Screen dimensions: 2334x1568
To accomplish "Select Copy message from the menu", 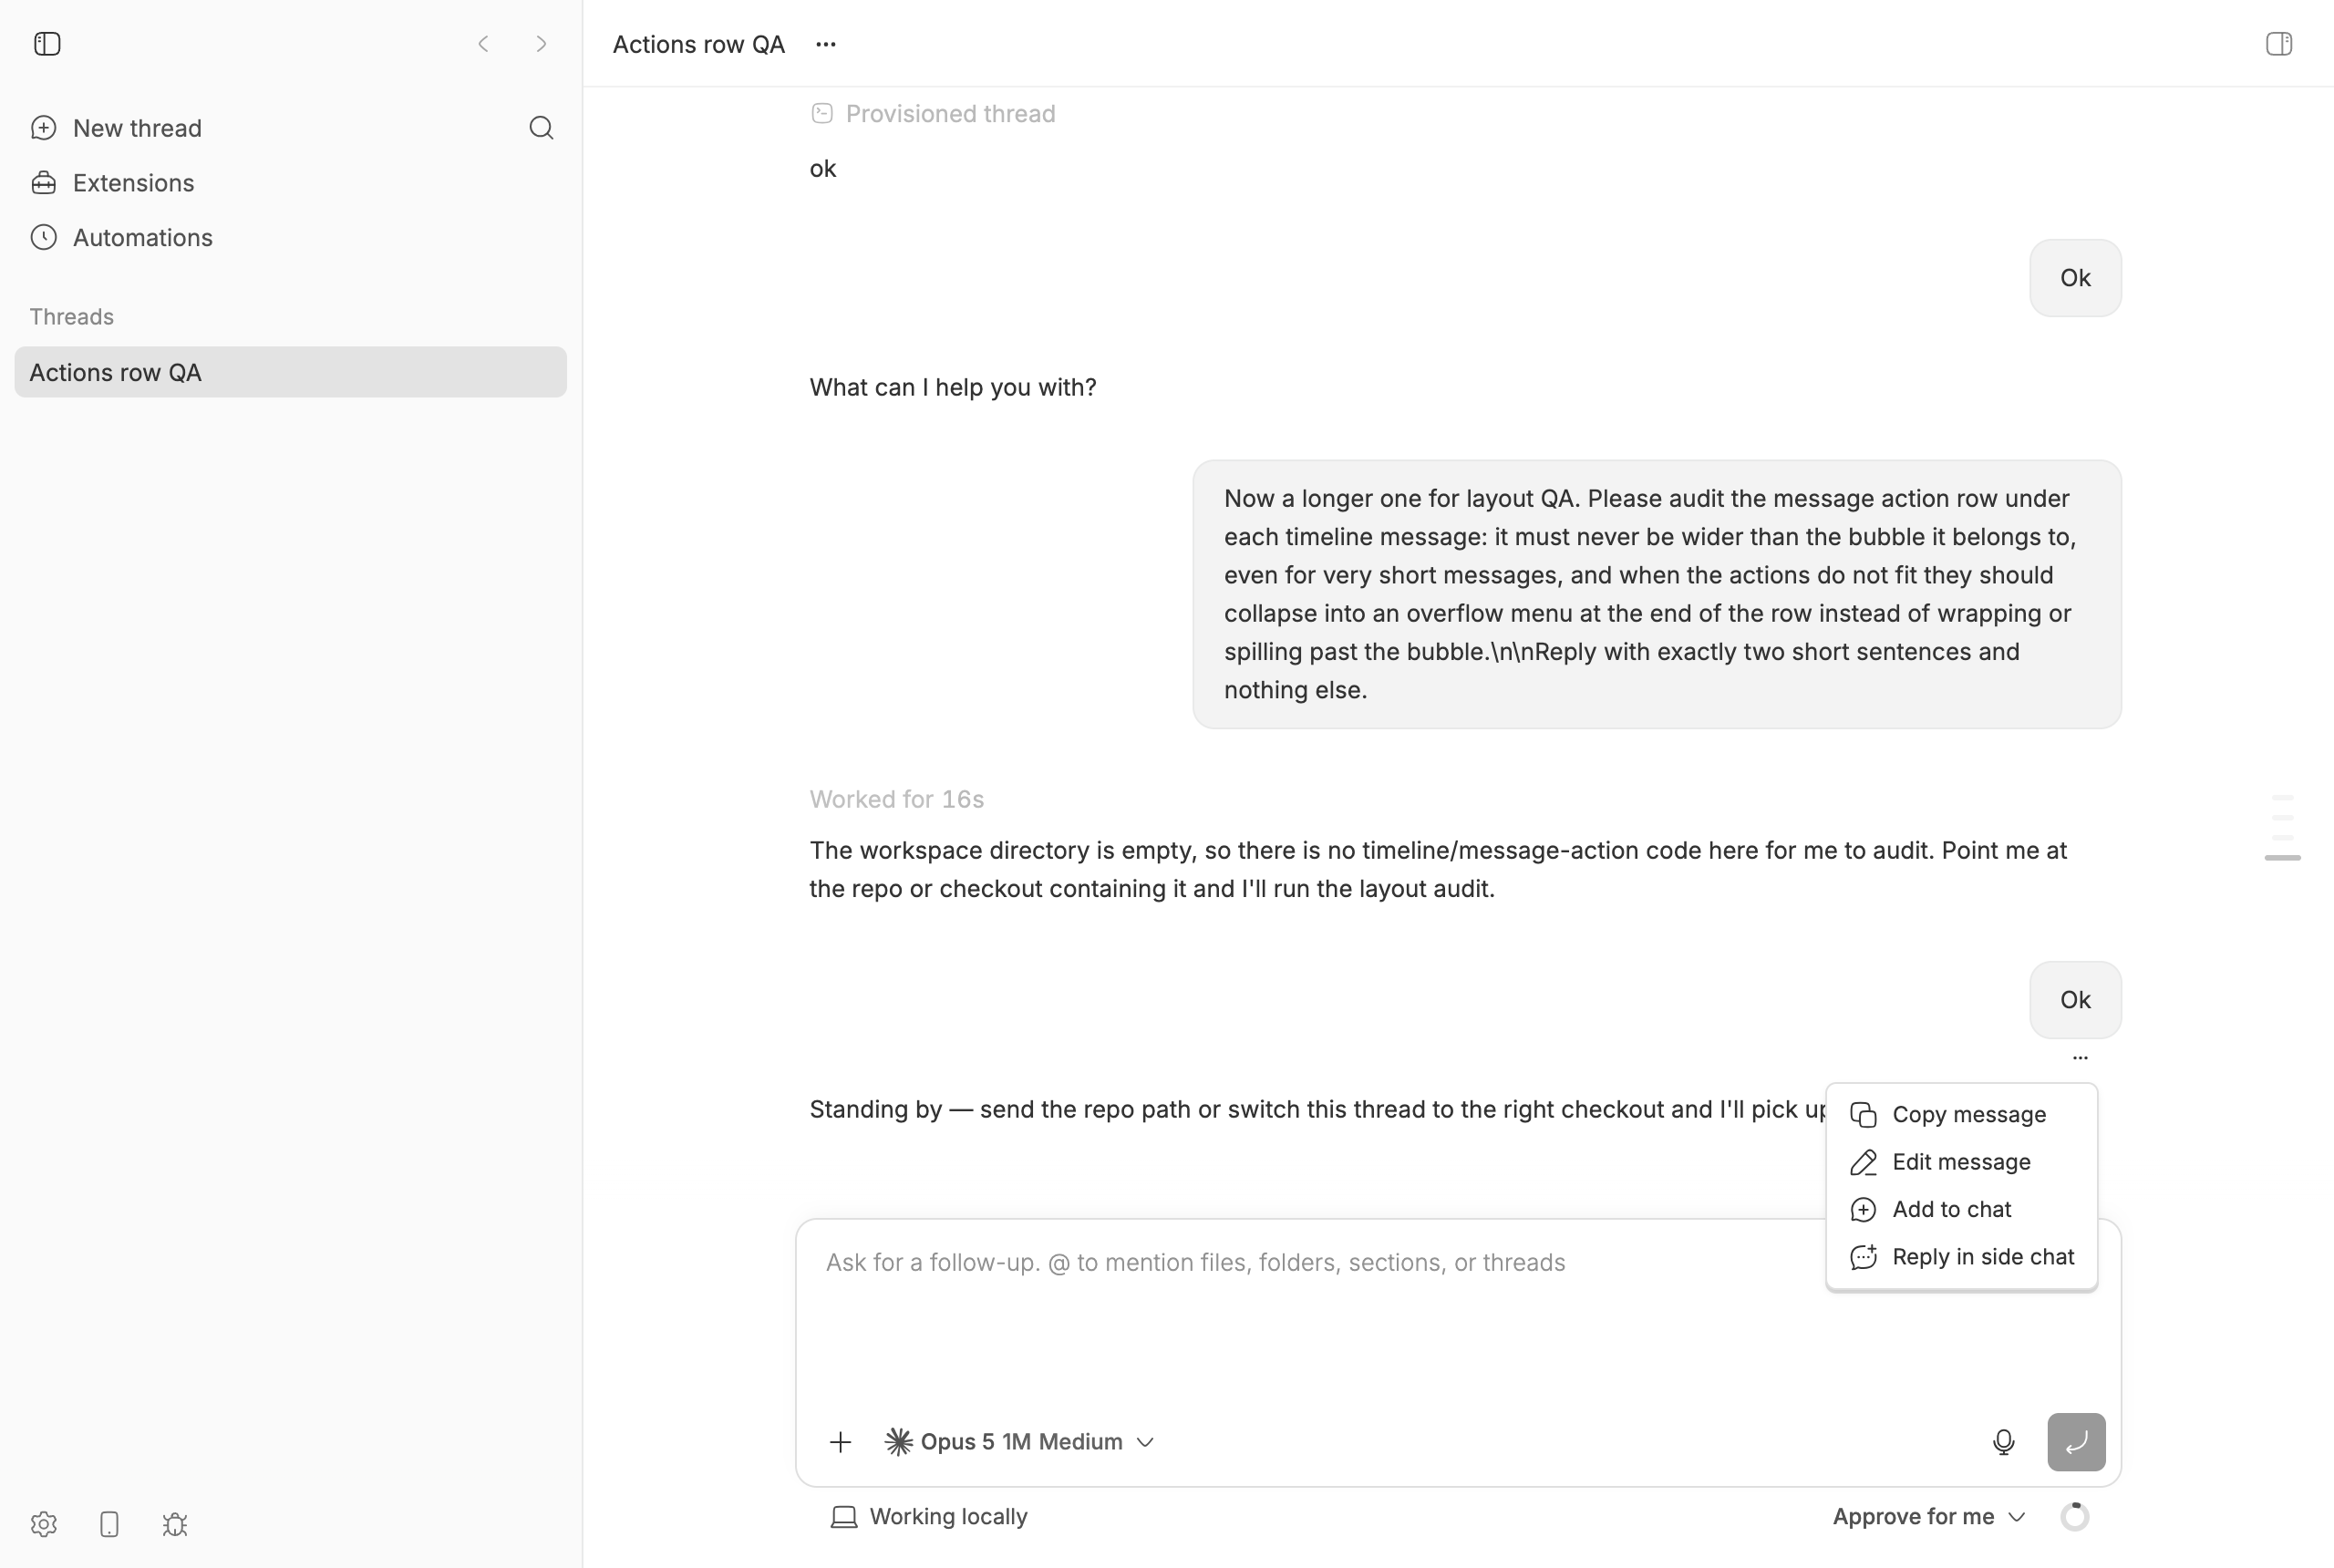I will 1961,1114.
